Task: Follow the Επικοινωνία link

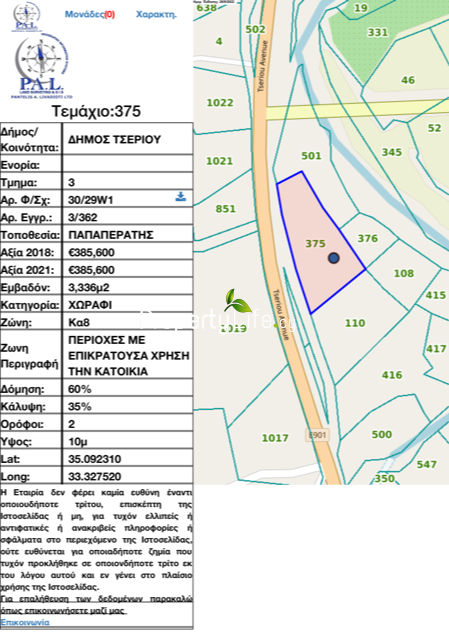Action: 25,622
